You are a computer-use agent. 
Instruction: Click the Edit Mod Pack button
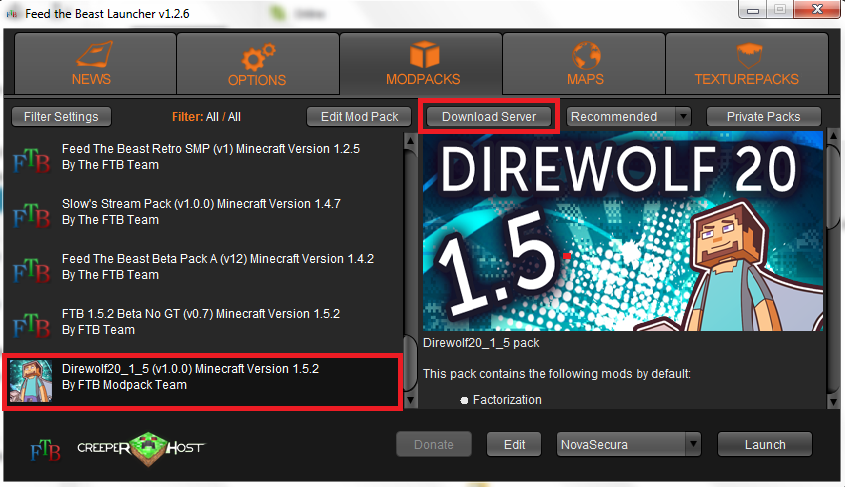coord(359,117)
